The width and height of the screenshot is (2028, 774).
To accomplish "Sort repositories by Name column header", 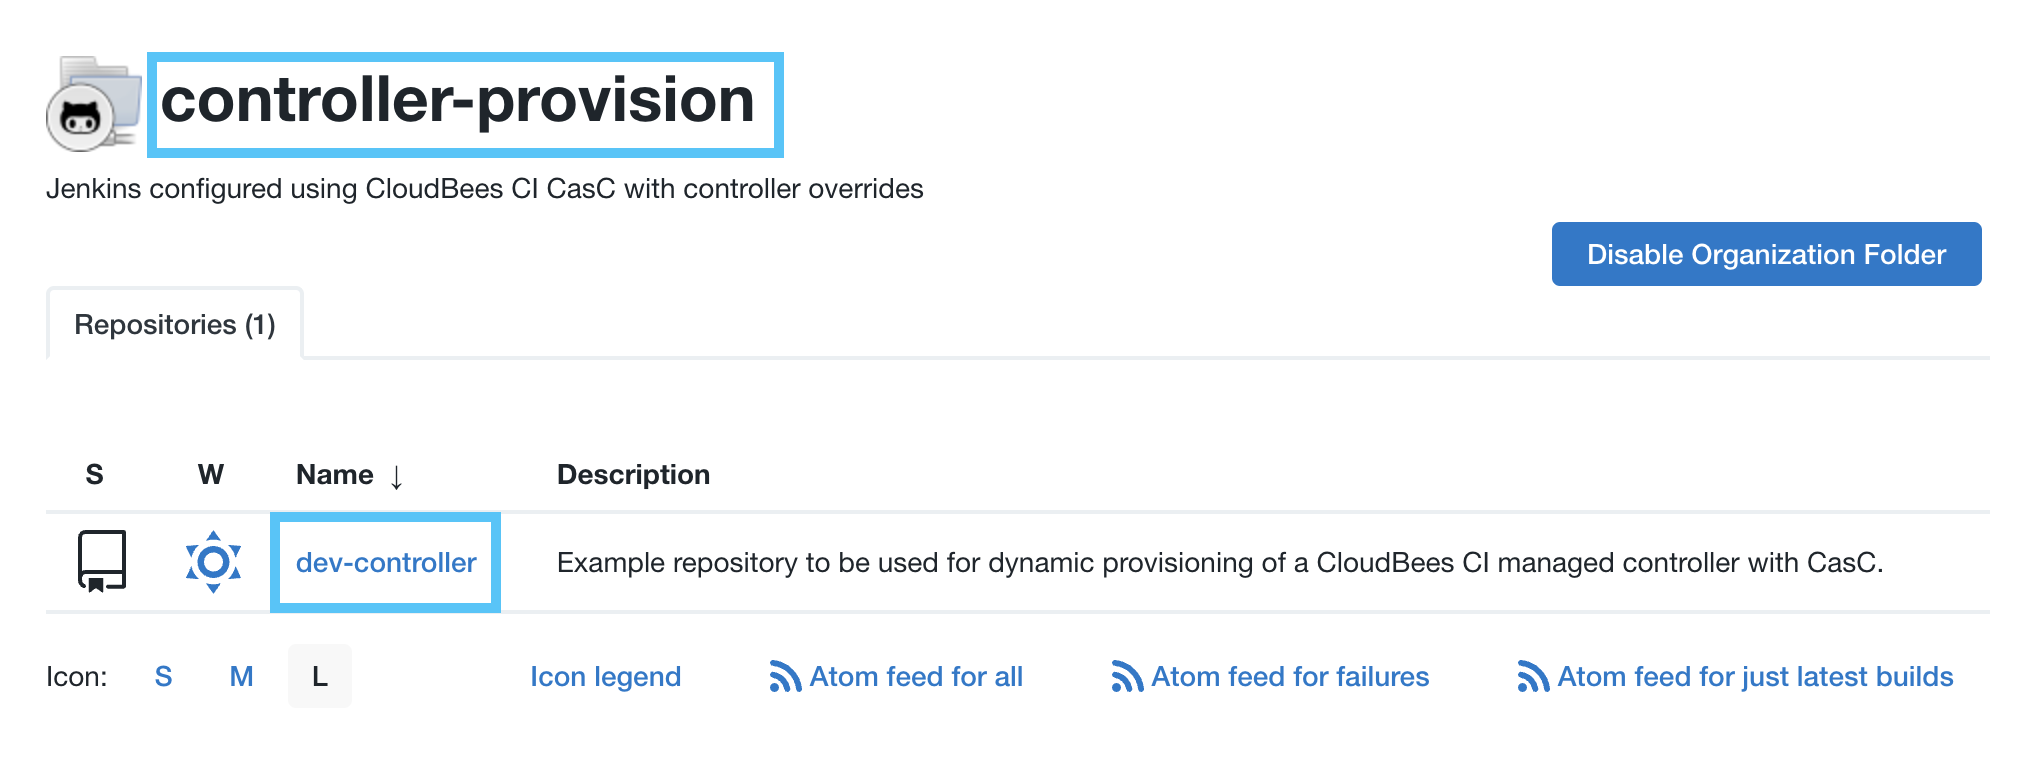I will (x=335, y=475).
